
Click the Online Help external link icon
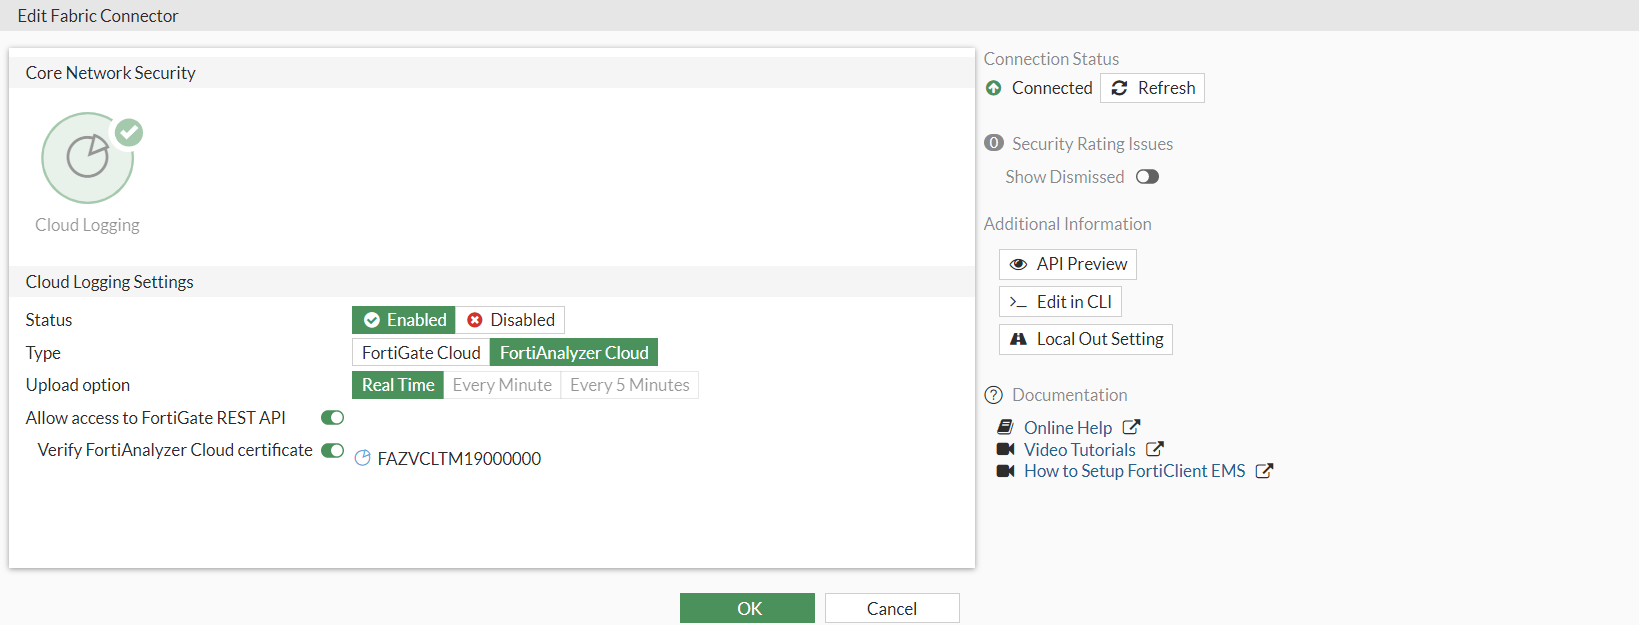(1131, 427)
